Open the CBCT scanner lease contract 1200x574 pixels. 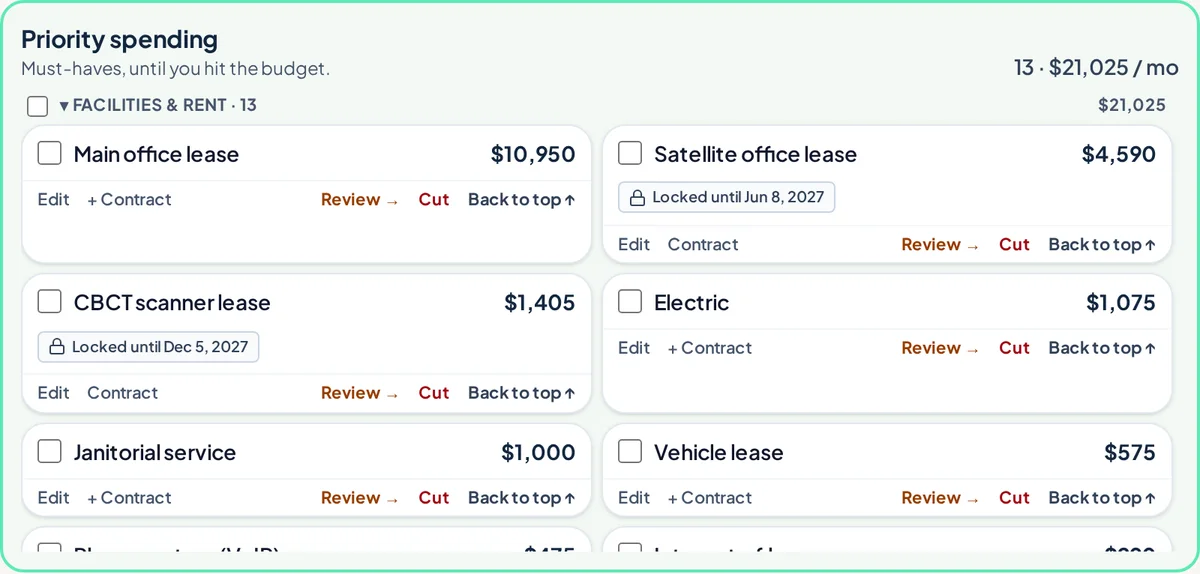123,393
